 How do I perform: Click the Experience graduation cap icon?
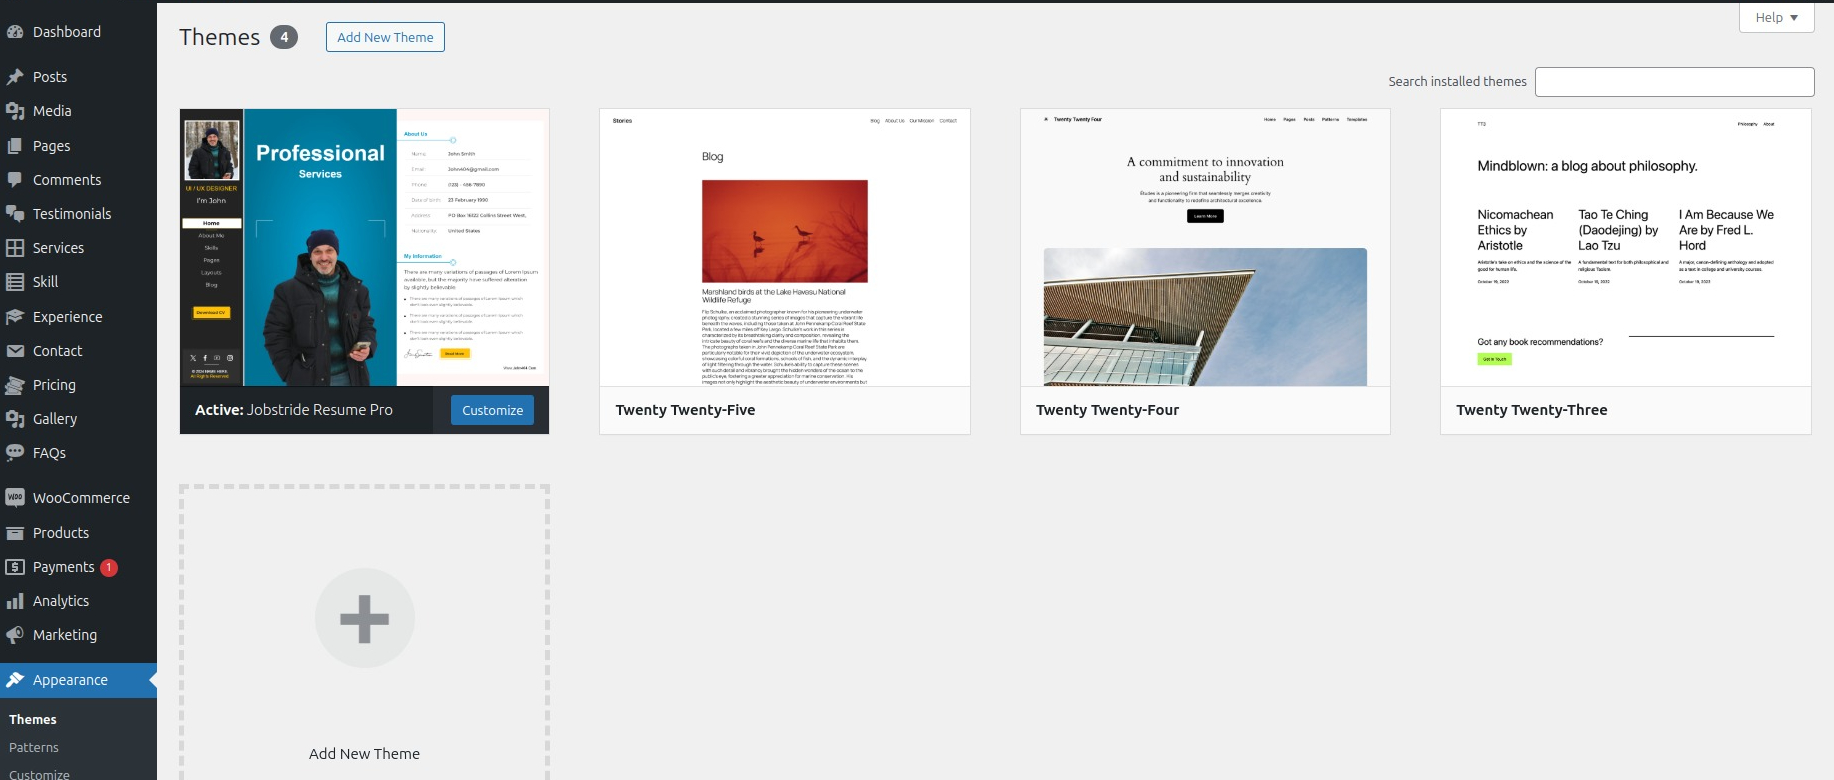(15, 317)
